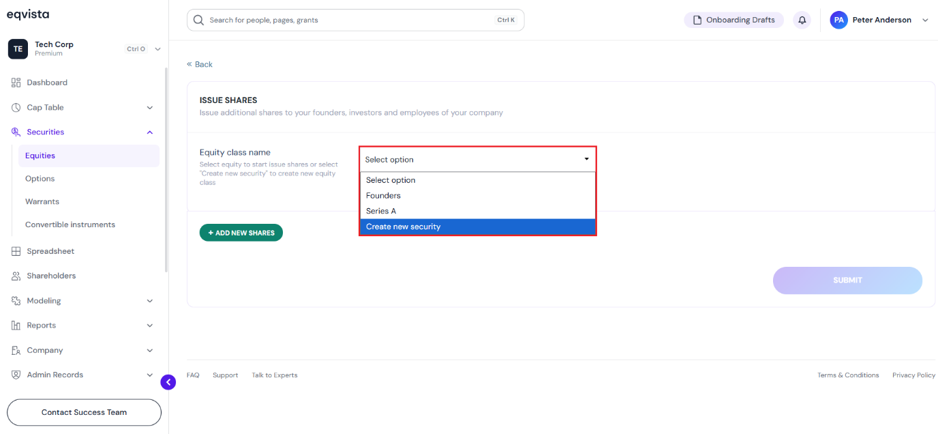Click the Submit button
938x434 pixels.
point(848,280)
